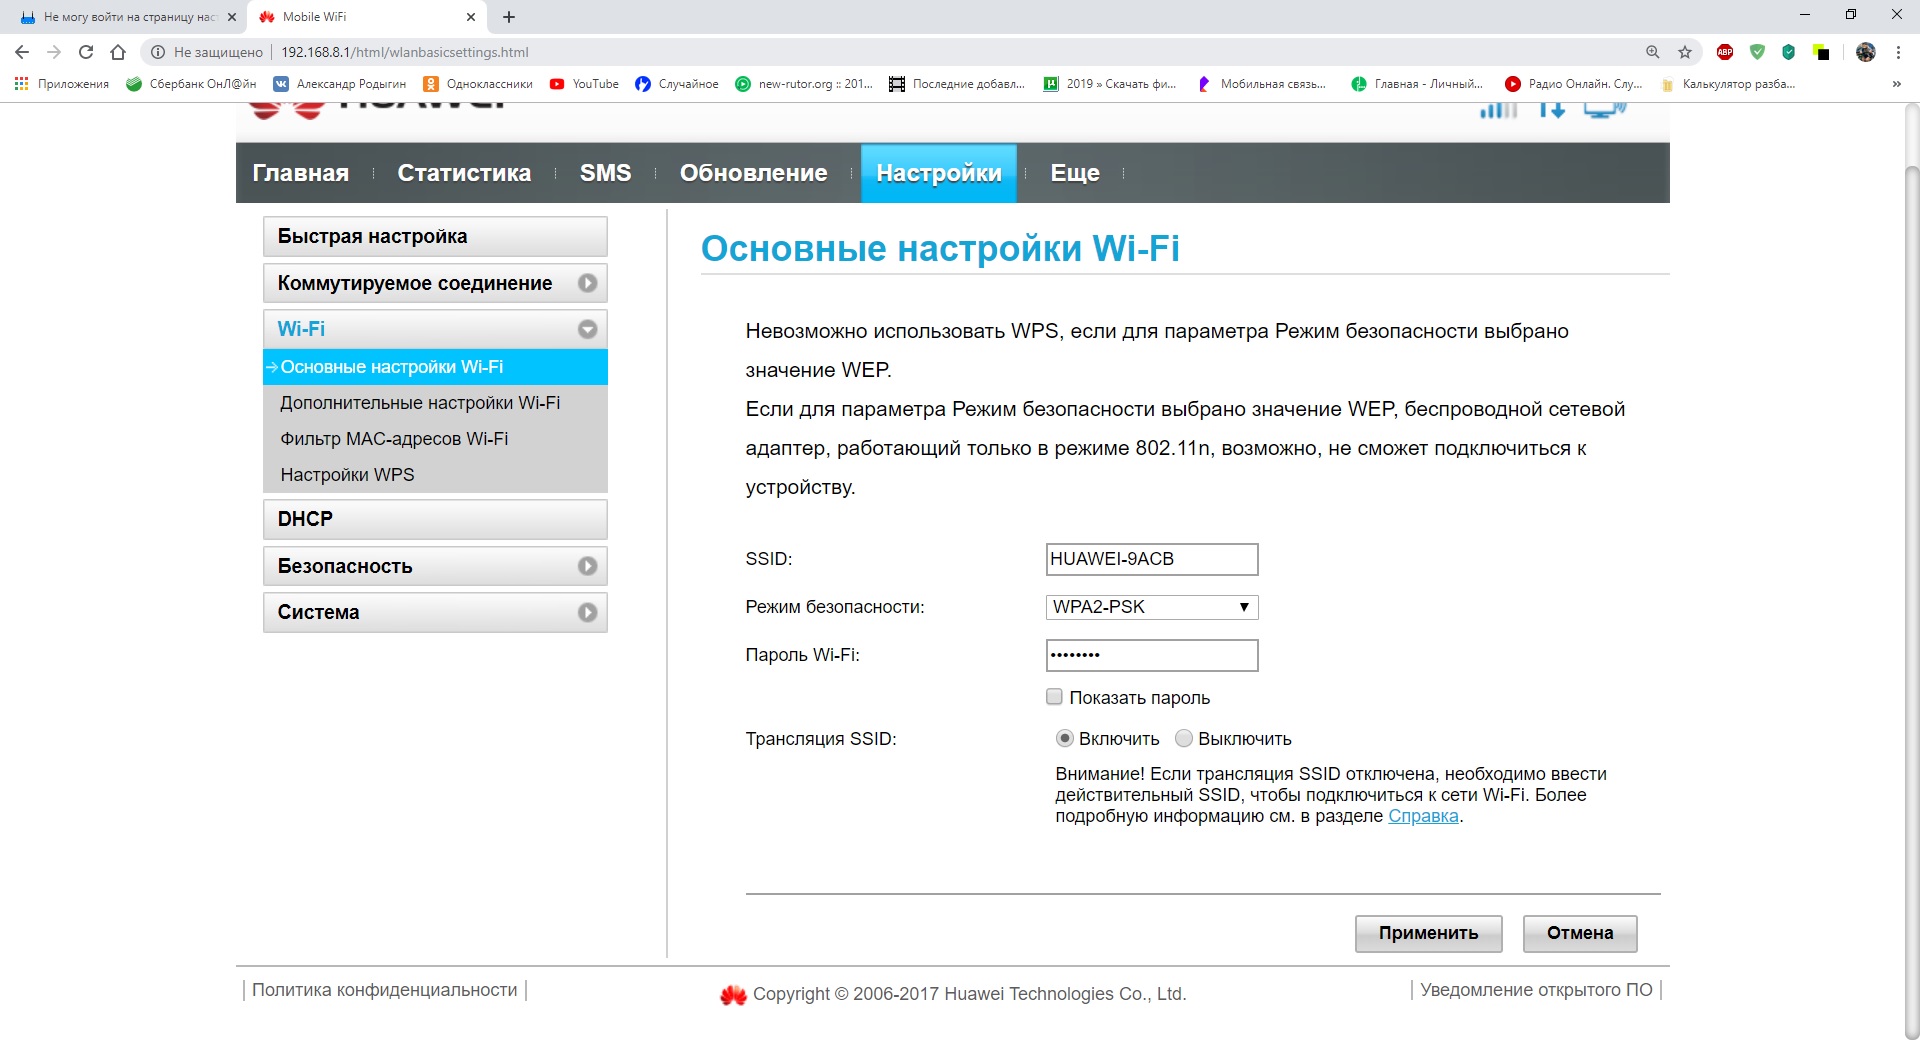Image resolution: width=1920 pixels, height=1040 pixels.
Task: Select Включить radio for SSID broadcast
Action: pos(1065,738)
